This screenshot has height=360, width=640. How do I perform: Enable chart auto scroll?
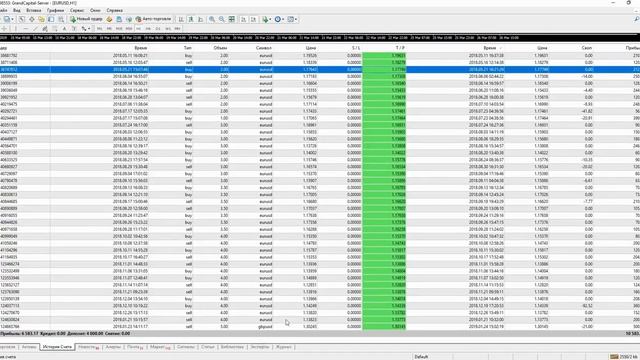coord(243,19)
